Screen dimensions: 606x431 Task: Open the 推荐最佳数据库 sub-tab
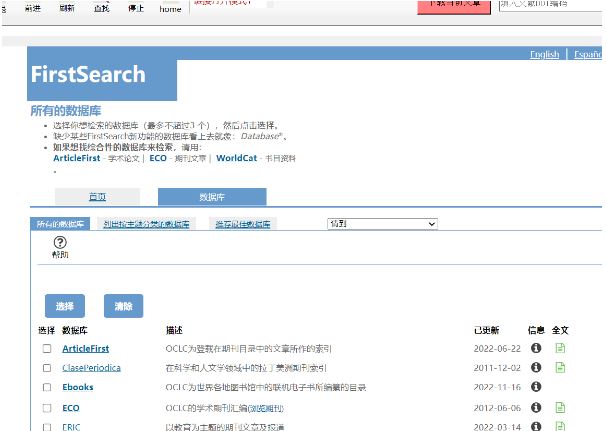243,224
